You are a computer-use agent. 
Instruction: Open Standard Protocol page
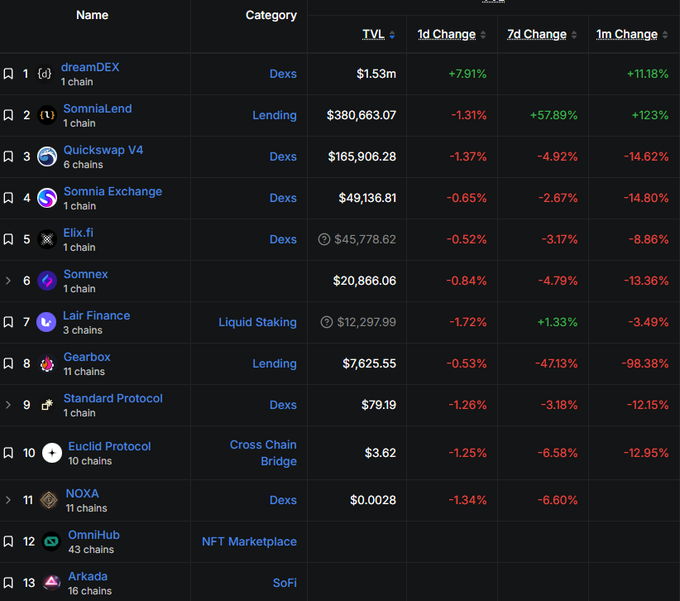pyautogui.click(x=113, y=398)
